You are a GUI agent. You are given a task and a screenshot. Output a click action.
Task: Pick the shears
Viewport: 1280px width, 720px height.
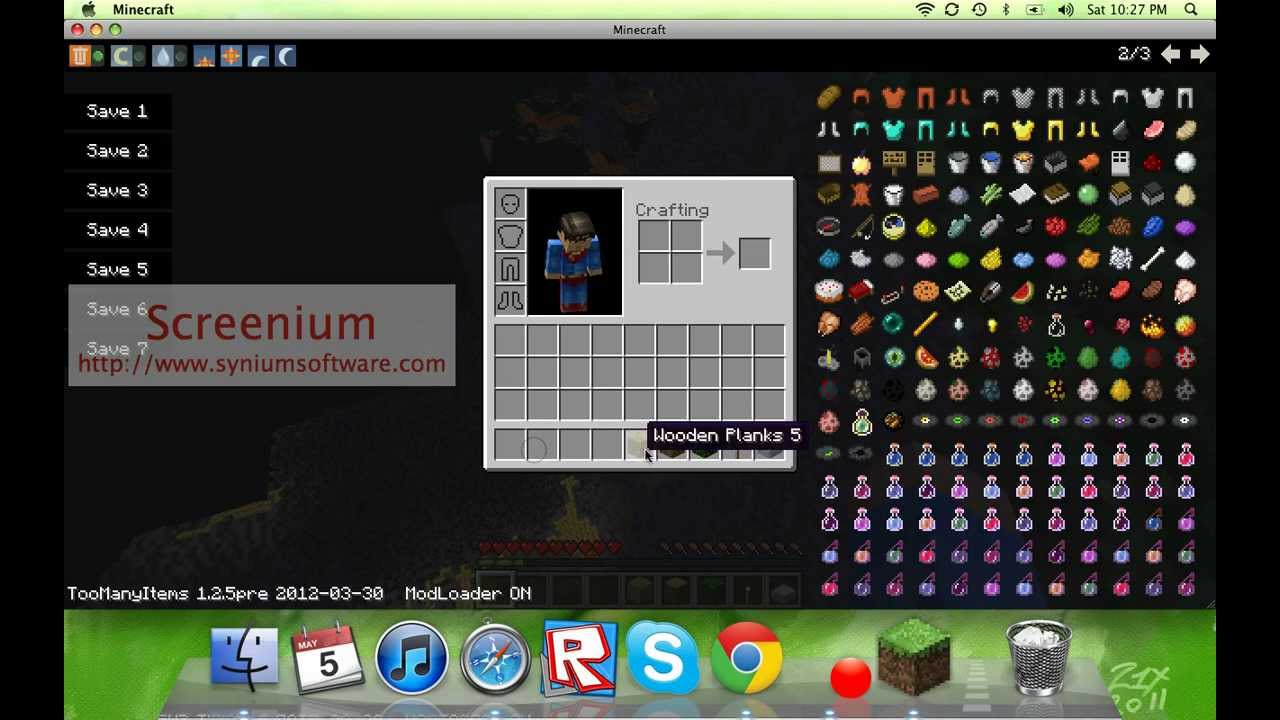click(991, 292)
